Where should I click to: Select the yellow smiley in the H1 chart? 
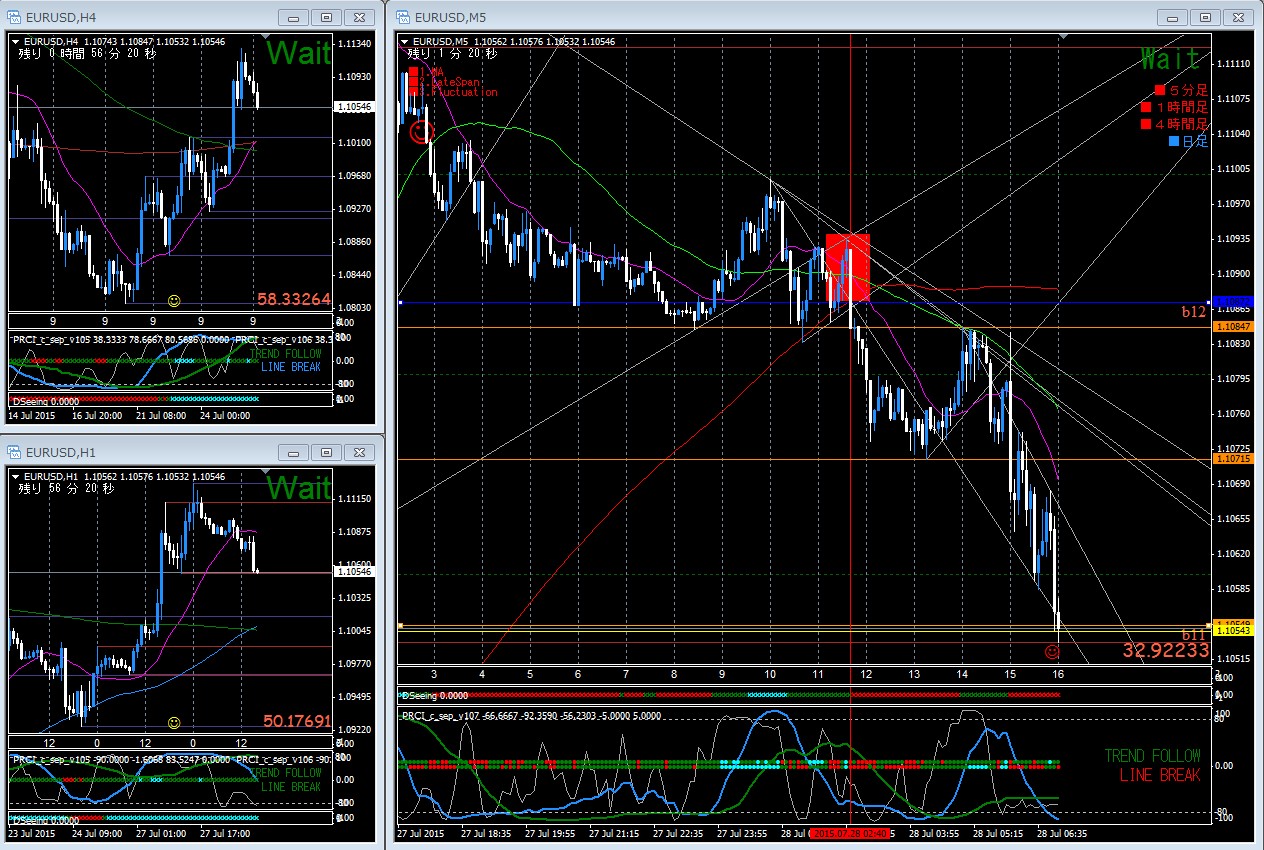point(174,722)
